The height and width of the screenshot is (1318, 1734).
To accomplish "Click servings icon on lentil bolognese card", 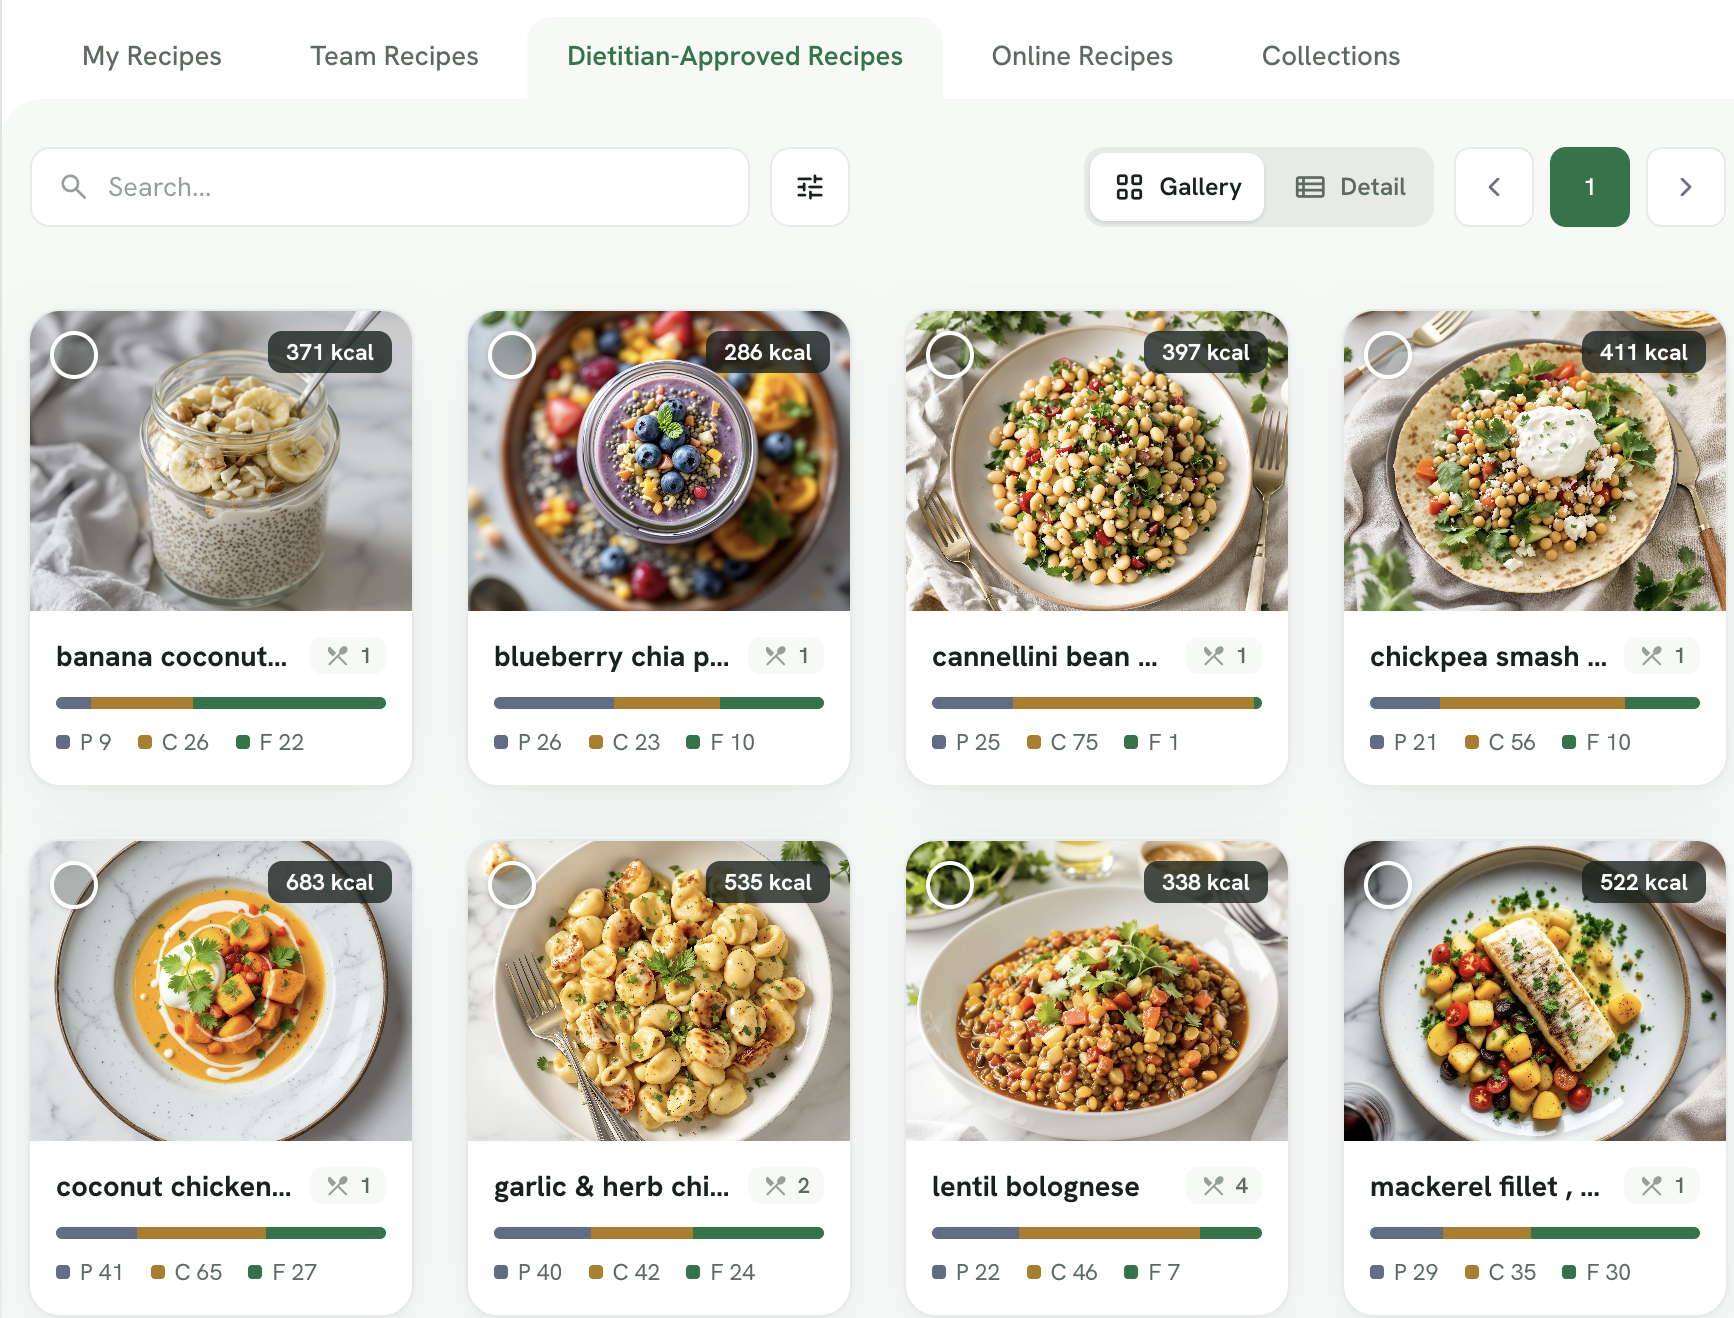I will pos(1213,1186).
